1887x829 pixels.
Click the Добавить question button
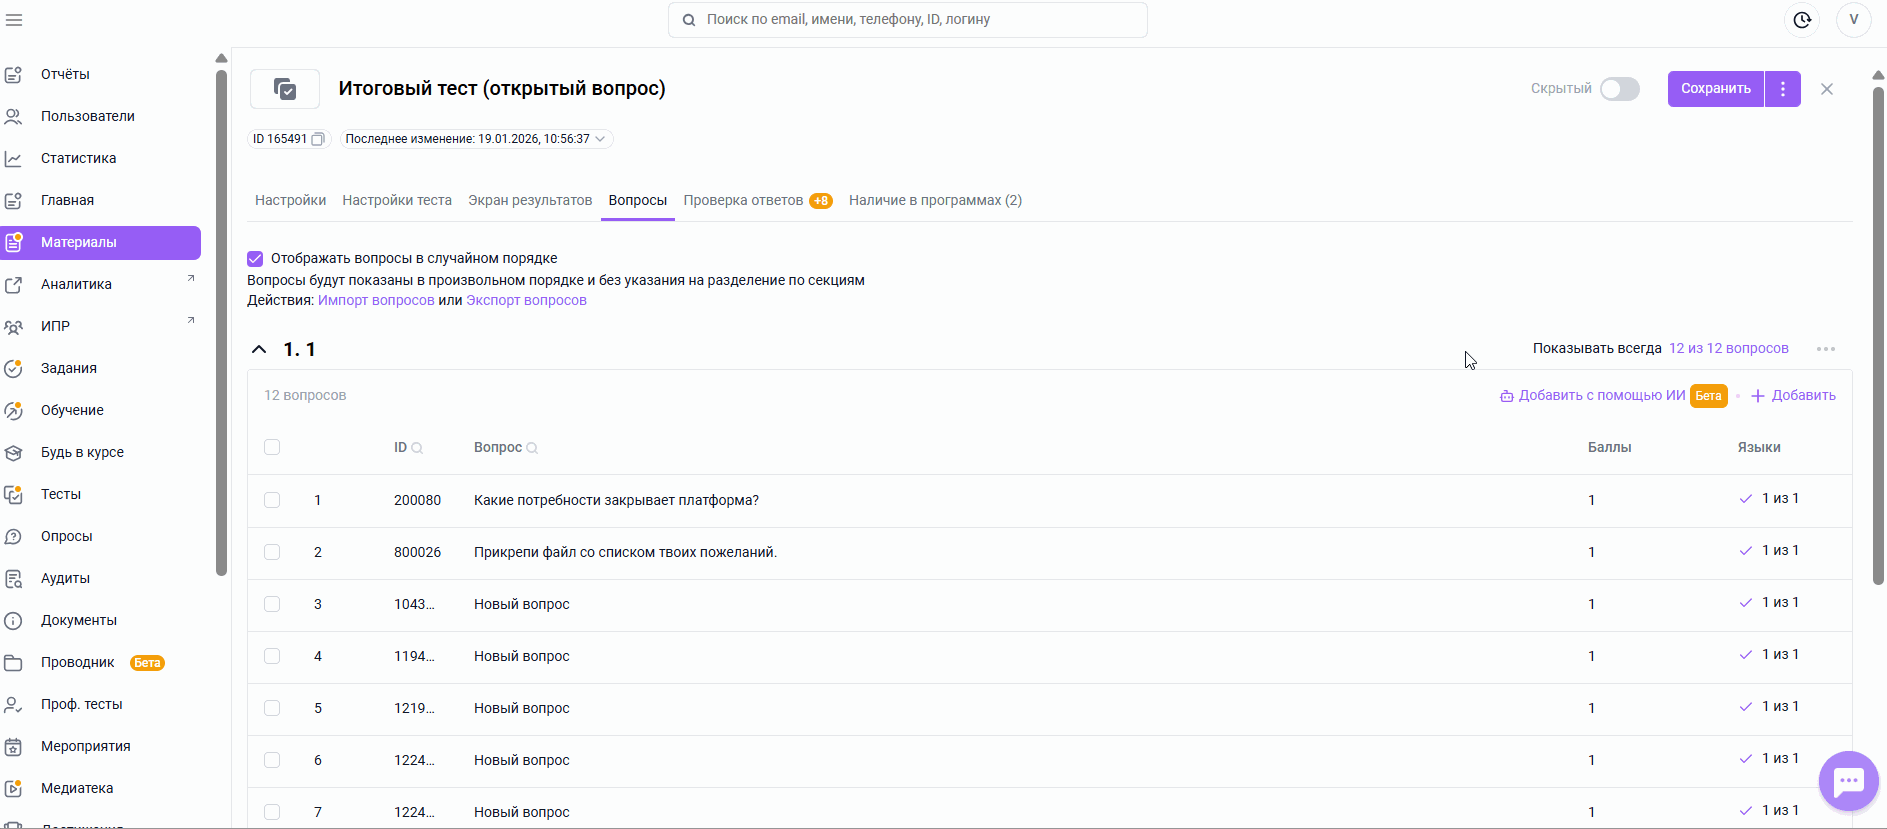point(1793,395)
